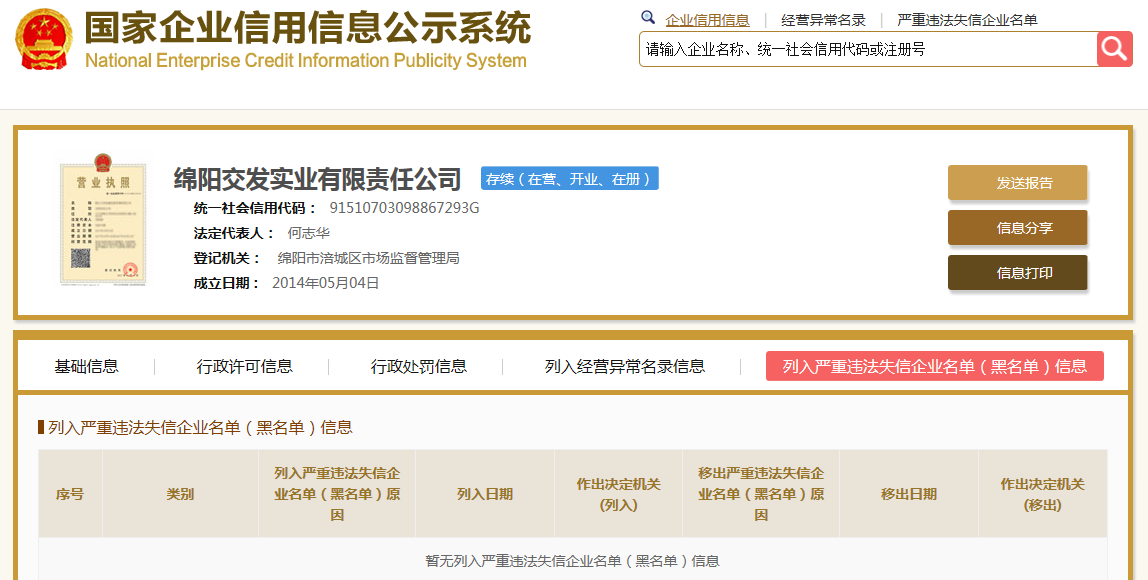
Task: Switch to the 行政许可信息 tab
Action: click(x=245, y=366)
